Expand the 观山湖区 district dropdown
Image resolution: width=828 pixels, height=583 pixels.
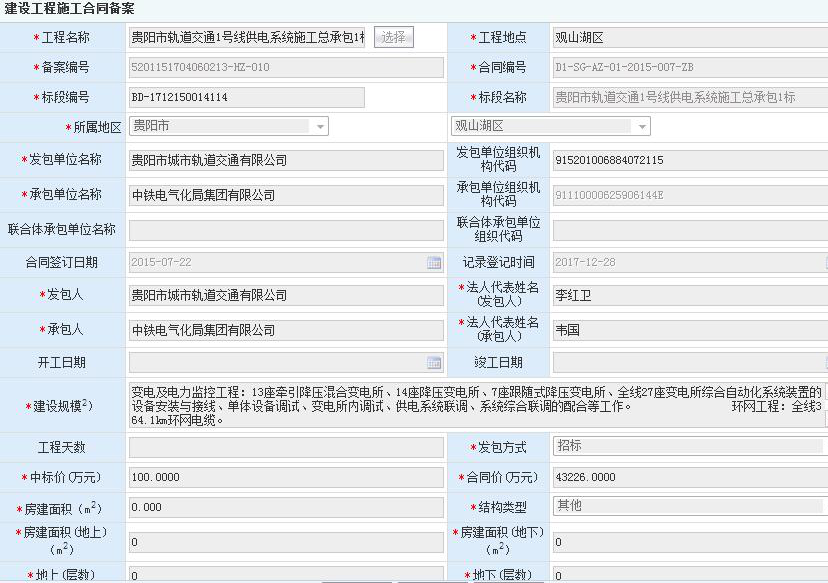[642, 126]
